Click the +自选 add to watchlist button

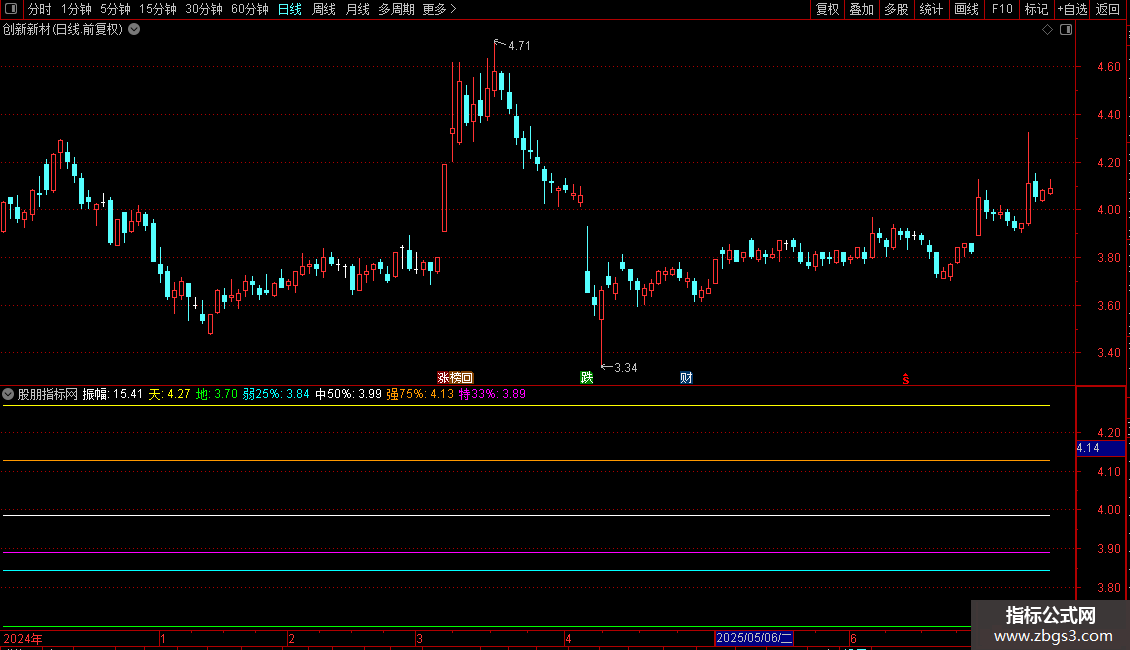pos(1072,9)
